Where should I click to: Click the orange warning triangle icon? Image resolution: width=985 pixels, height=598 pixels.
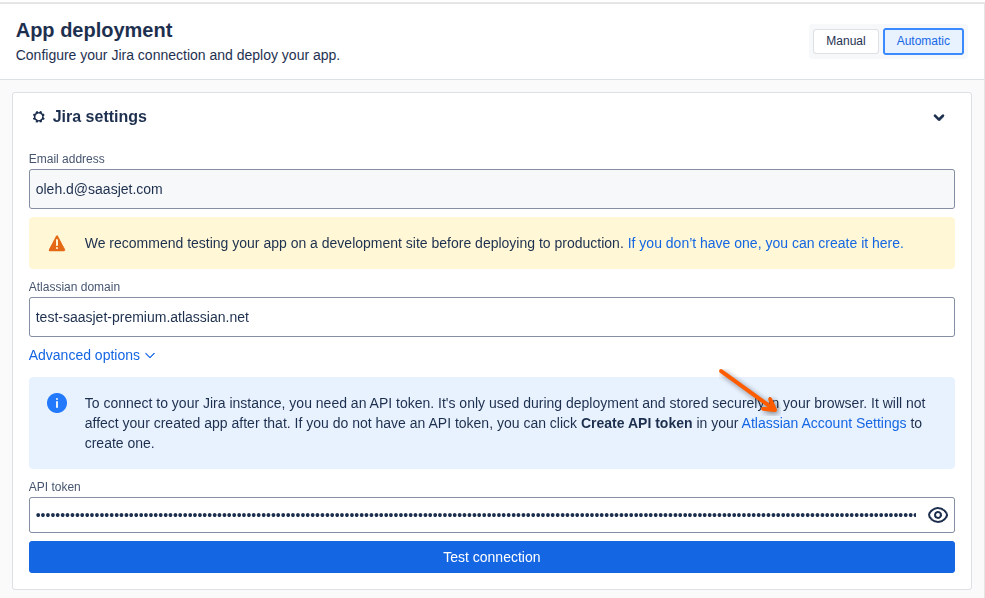[x=57, y=244]
